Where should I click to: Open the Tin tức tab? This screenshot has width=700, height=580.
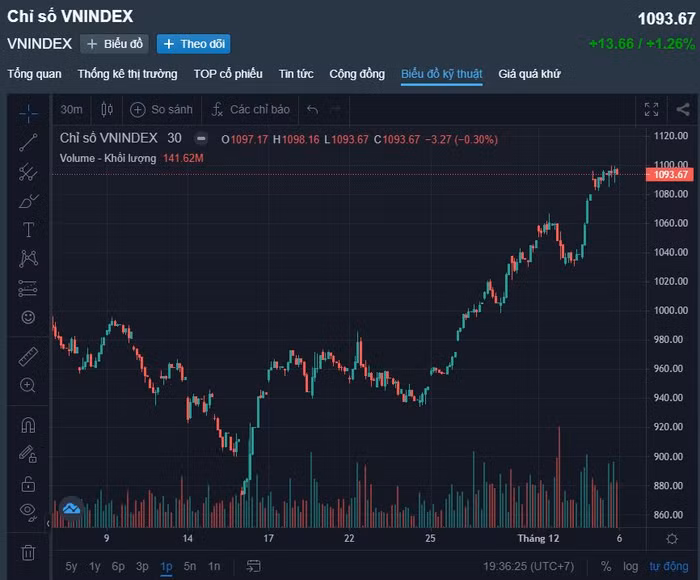click(x=296, y=74)
